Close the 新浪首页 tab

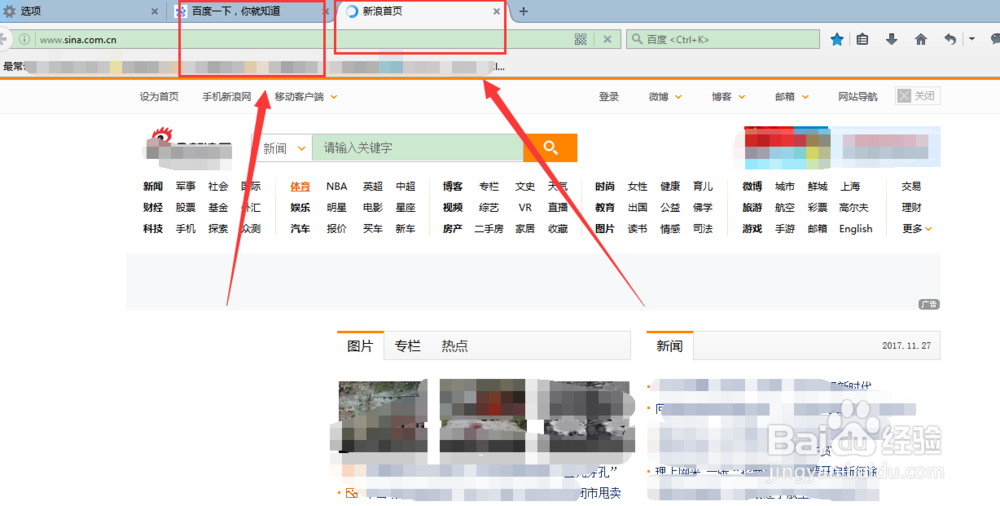click(x=497, y=11)
